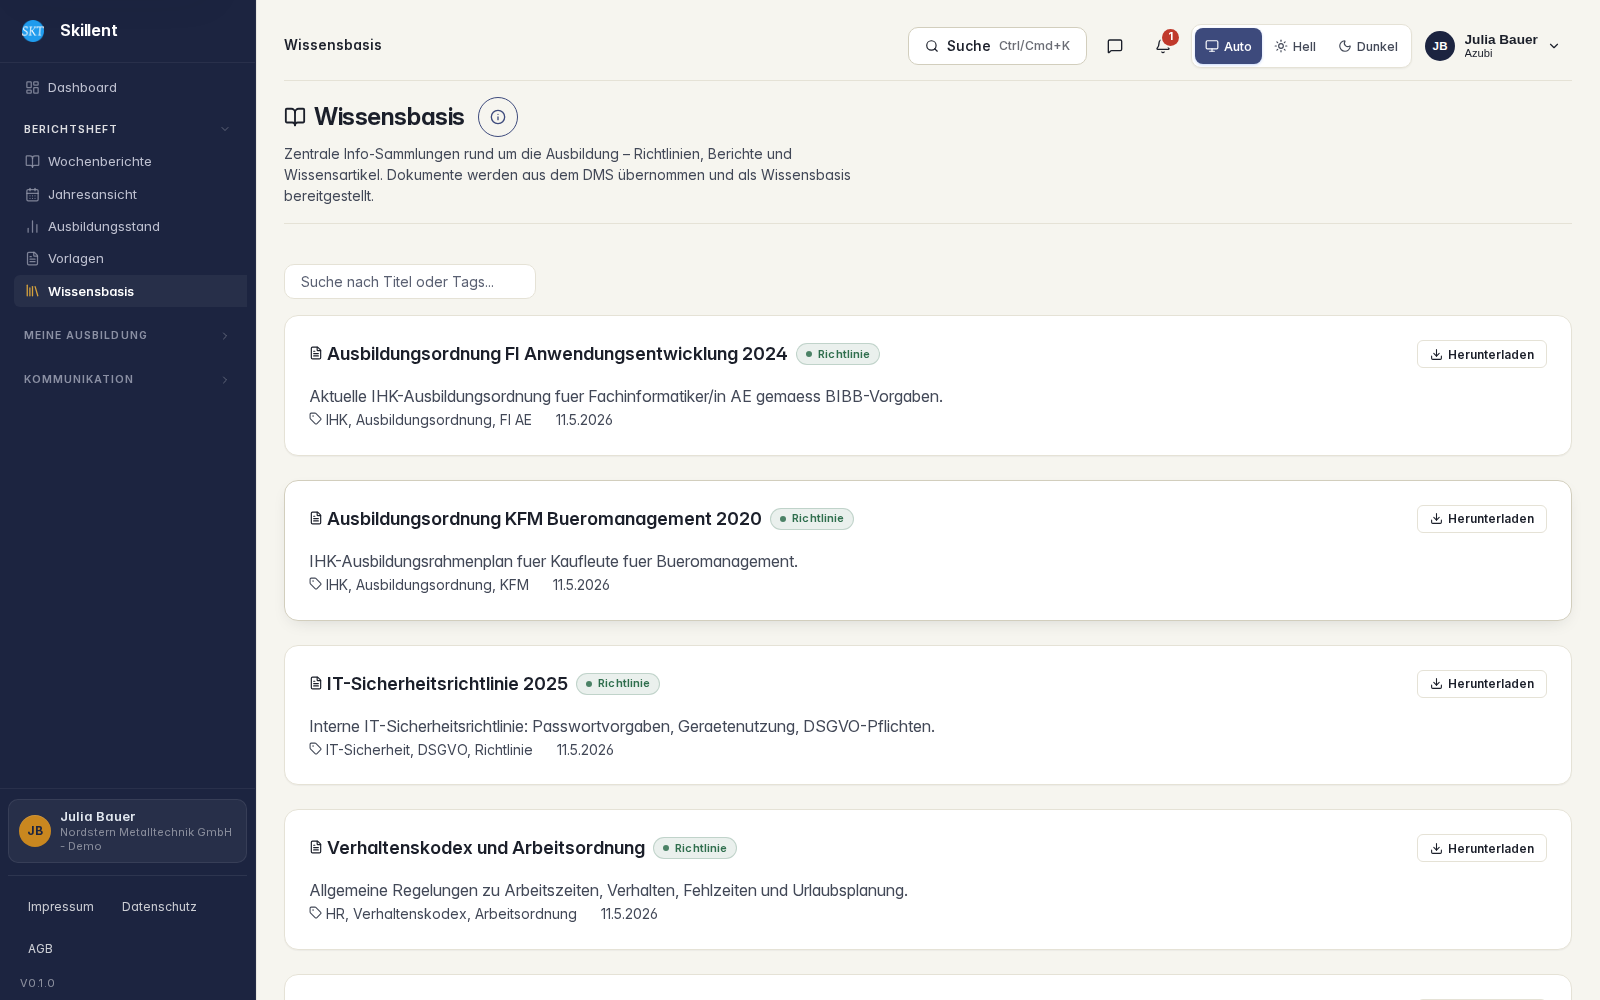Click document icon of FI Anwendungsentwicklung entry
This screenshot has width=1600, height=1000.
pyautogui.click(x=316, y=354)
